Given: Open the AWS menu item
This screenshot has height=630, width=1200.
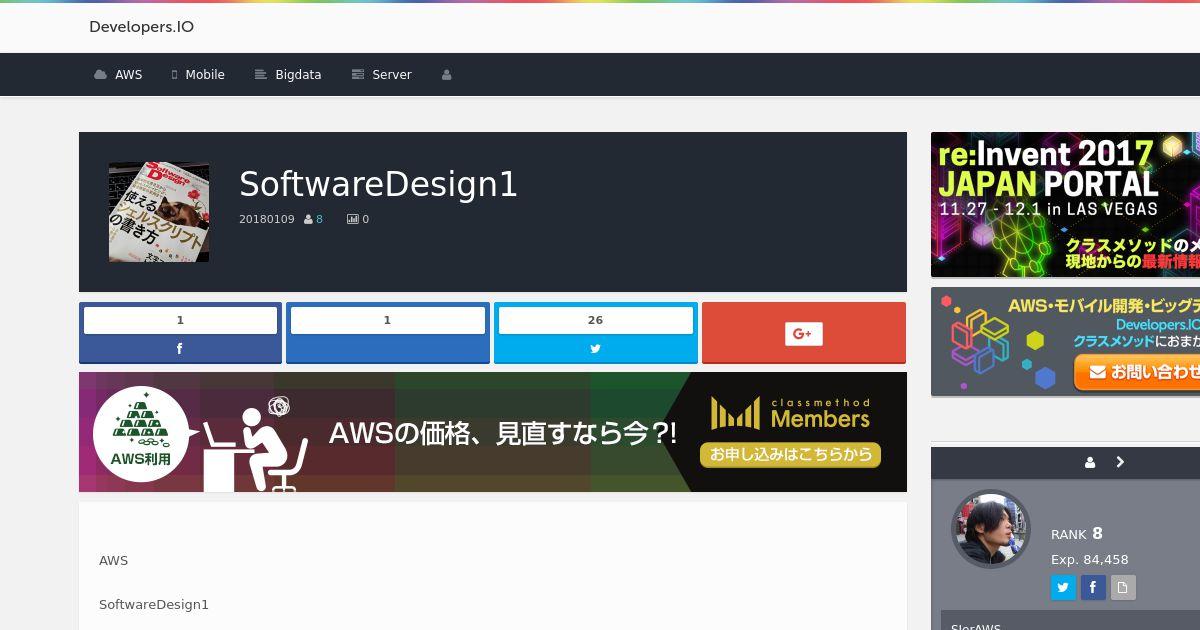Looking at the screenshot, I should pyautogui.click(x=118, y=75).
